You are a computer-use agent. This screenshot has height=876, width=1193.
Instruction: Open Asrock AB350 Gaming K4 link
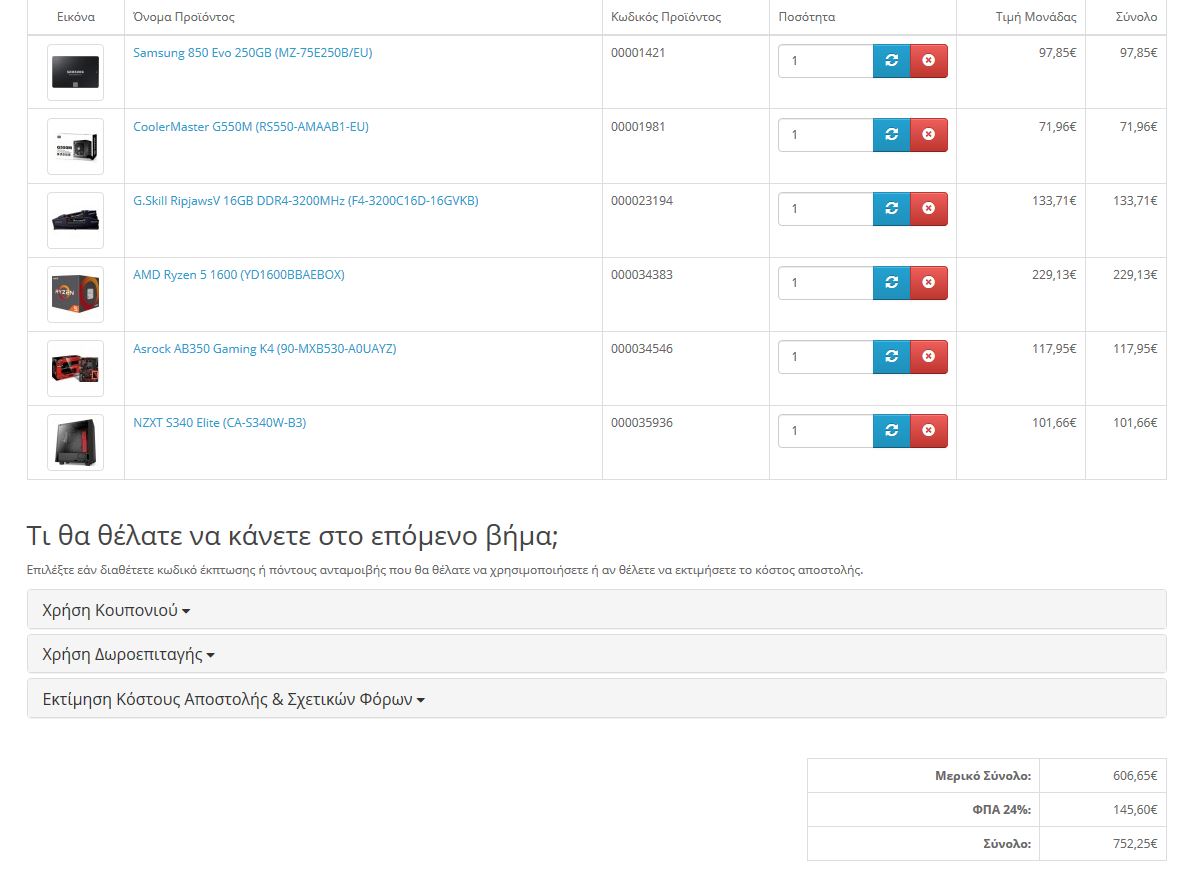(x=265, y=349)
